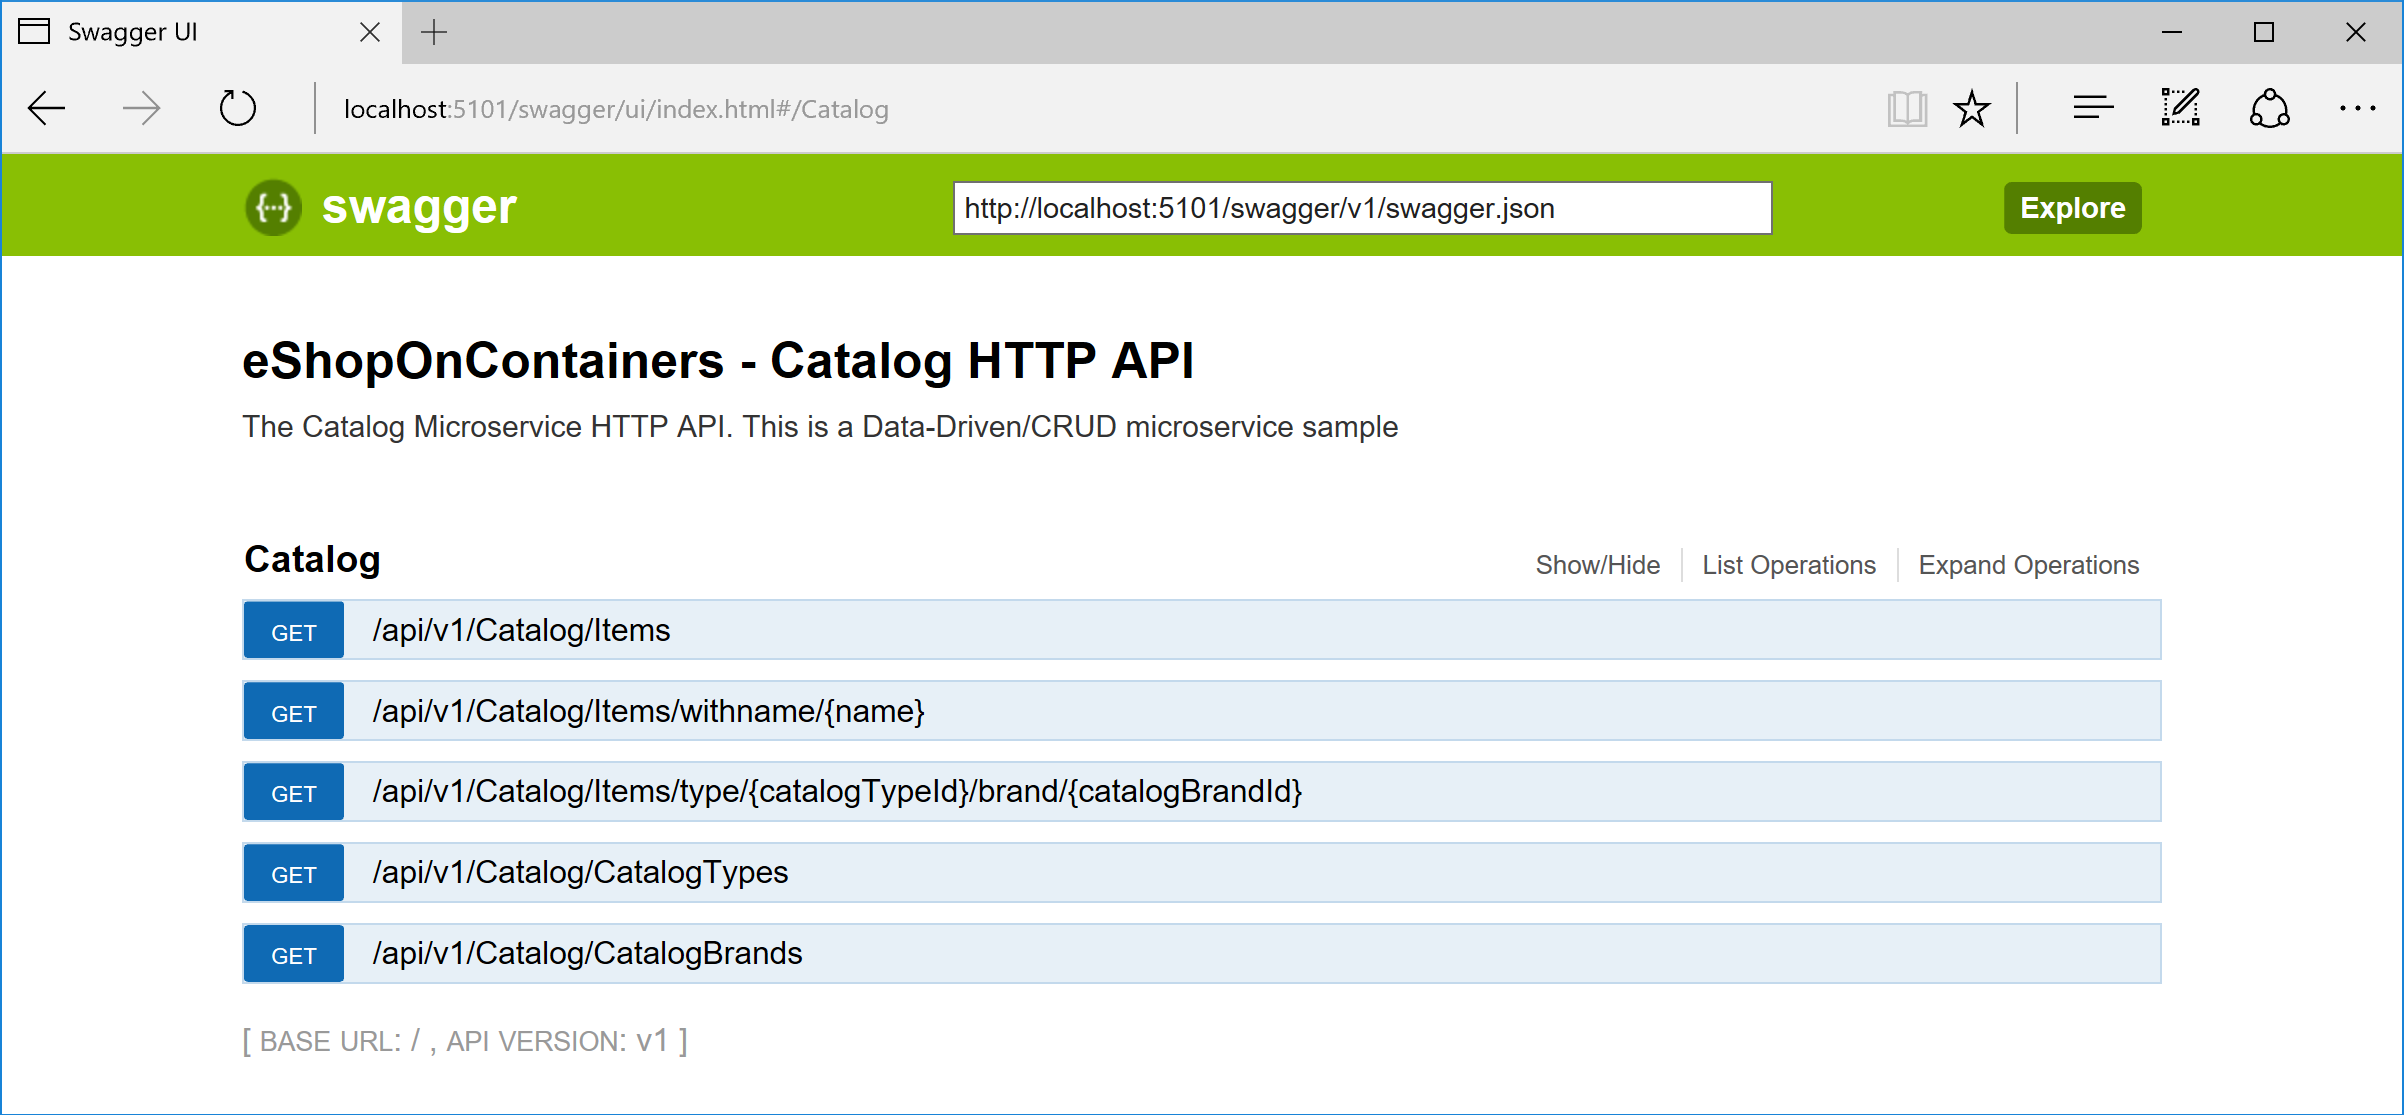Viewport: 2404px width, 1115px height.
Task: Click the Make a Web Note icon
Action: pos(2180,108)
